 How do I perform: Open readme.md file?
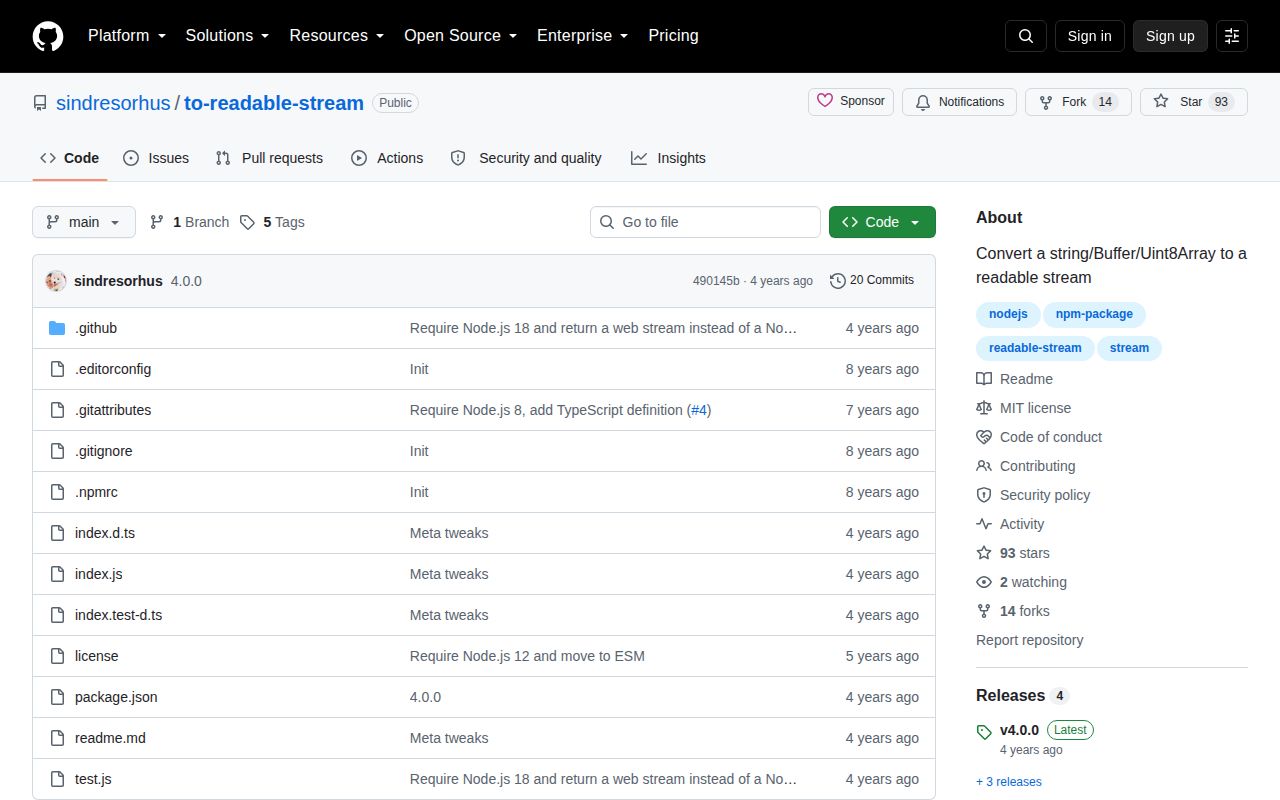[x=110, y=738]
